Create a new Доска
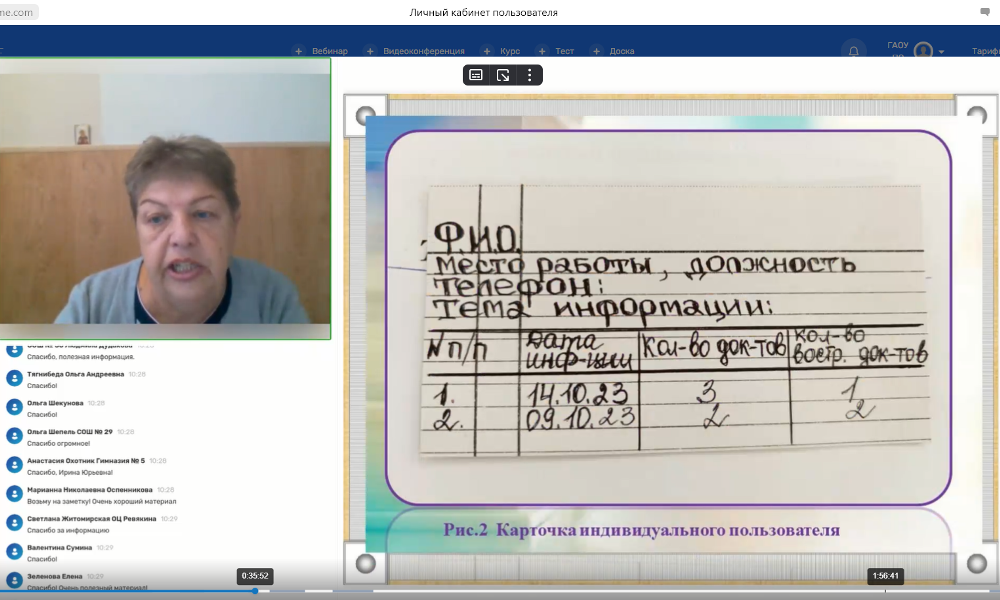1000x600 pixels. [x=613, y=51]
